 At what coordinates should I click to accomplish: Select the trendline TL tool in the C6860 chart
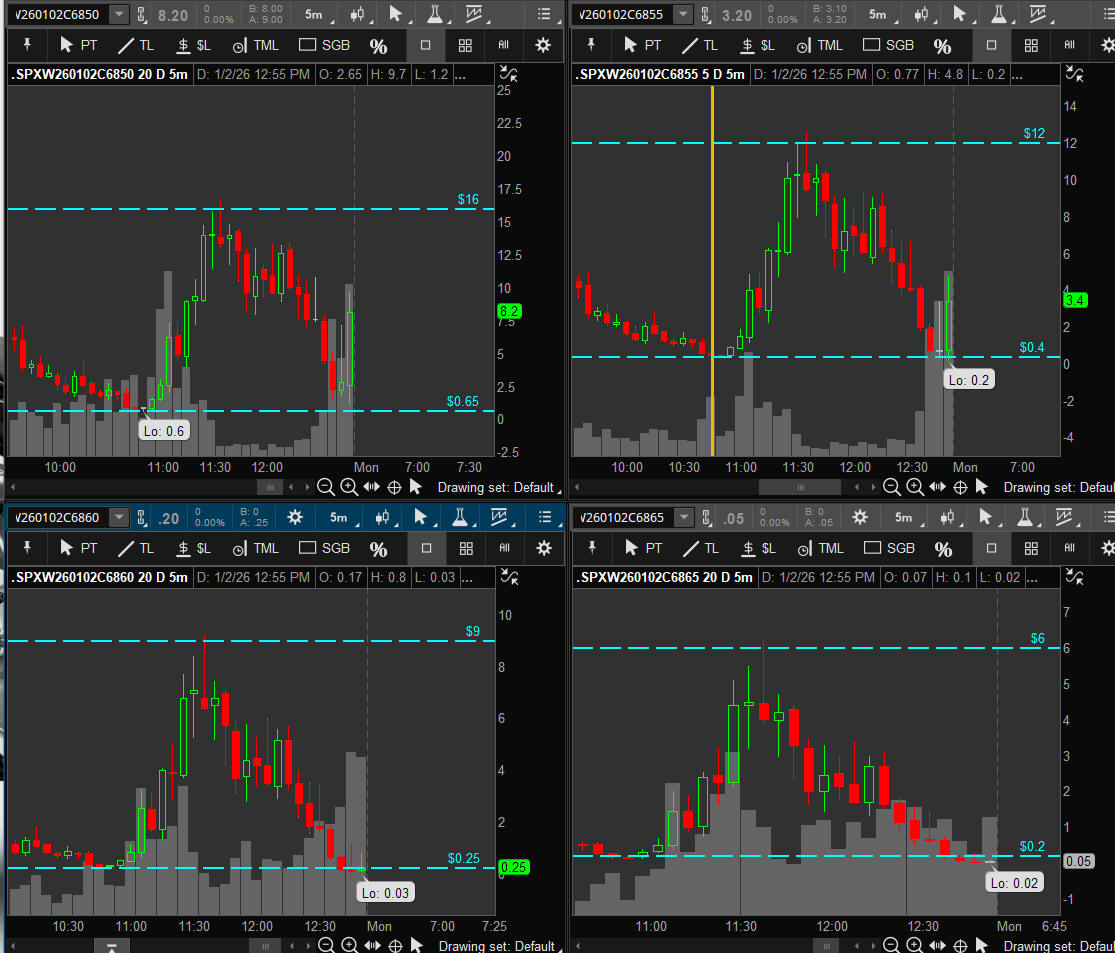137,548
